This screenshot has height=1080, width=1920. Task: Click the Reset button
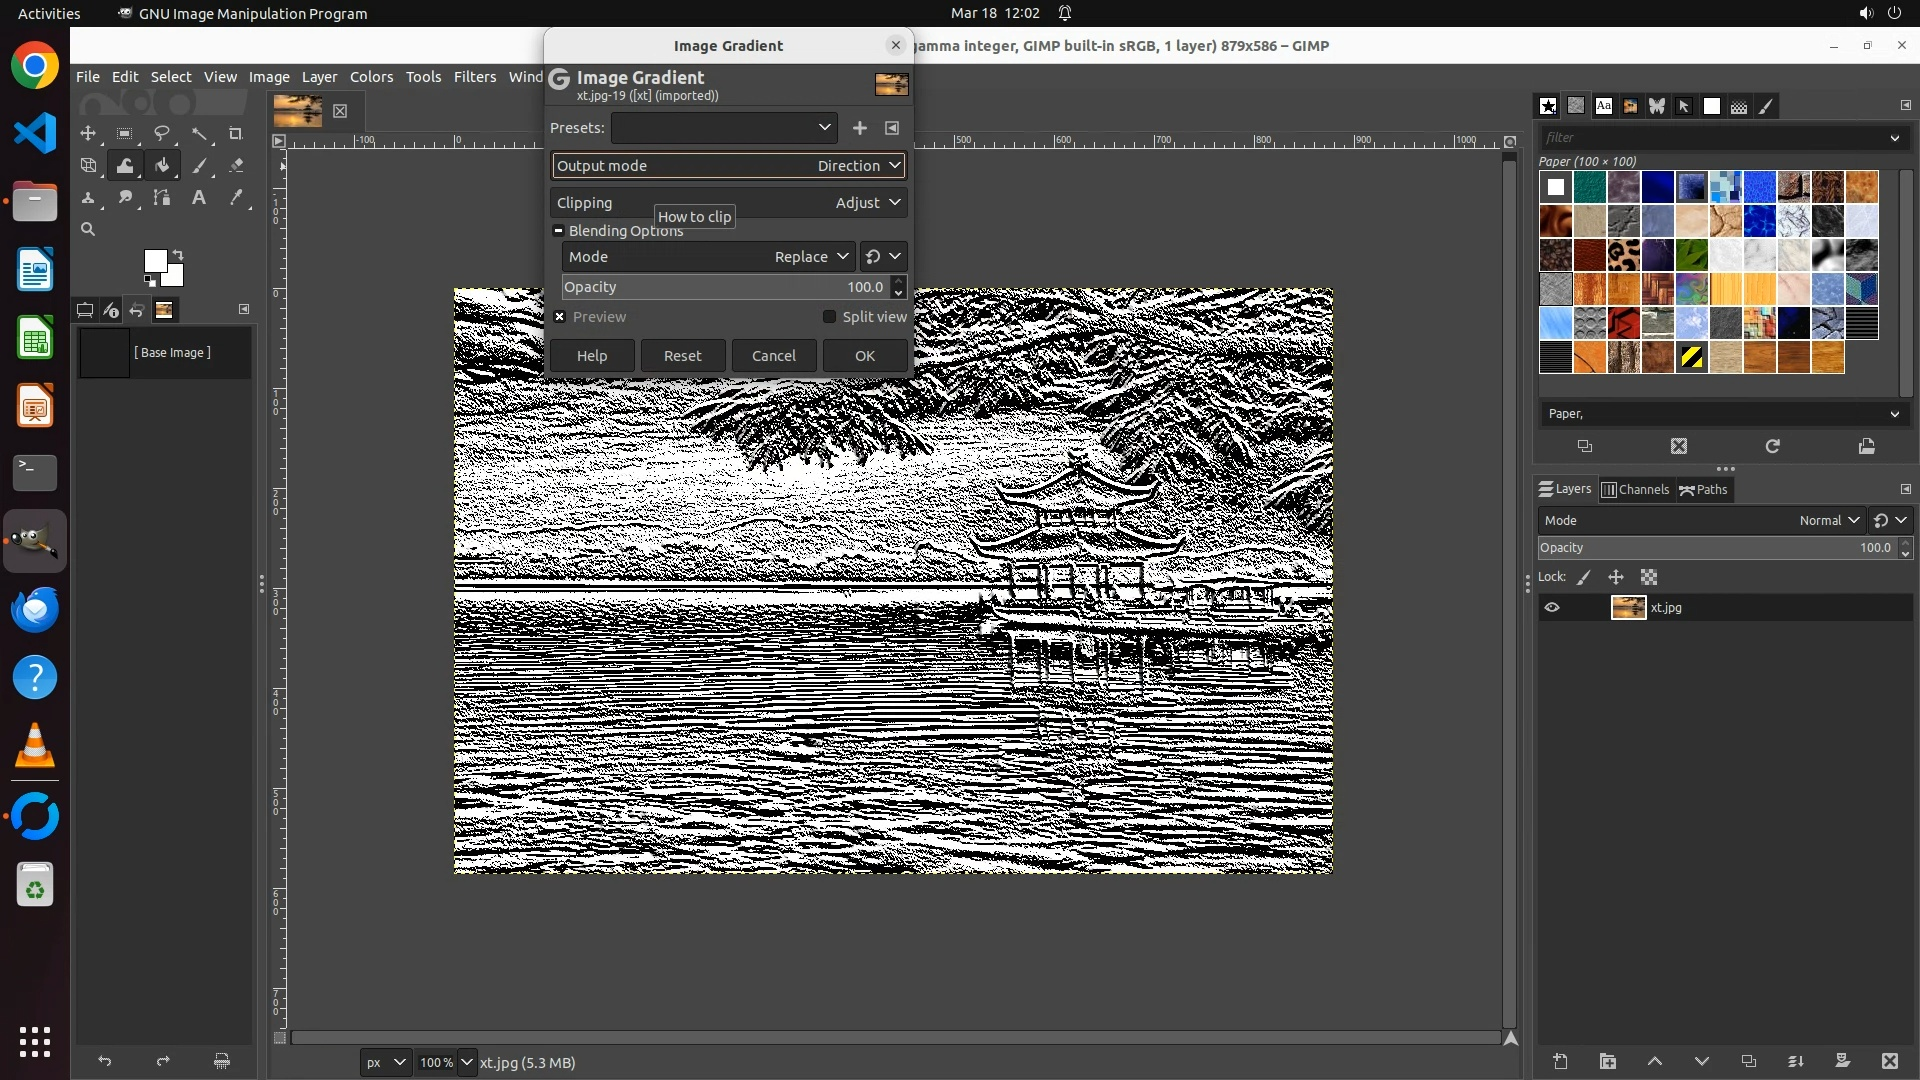682,356
